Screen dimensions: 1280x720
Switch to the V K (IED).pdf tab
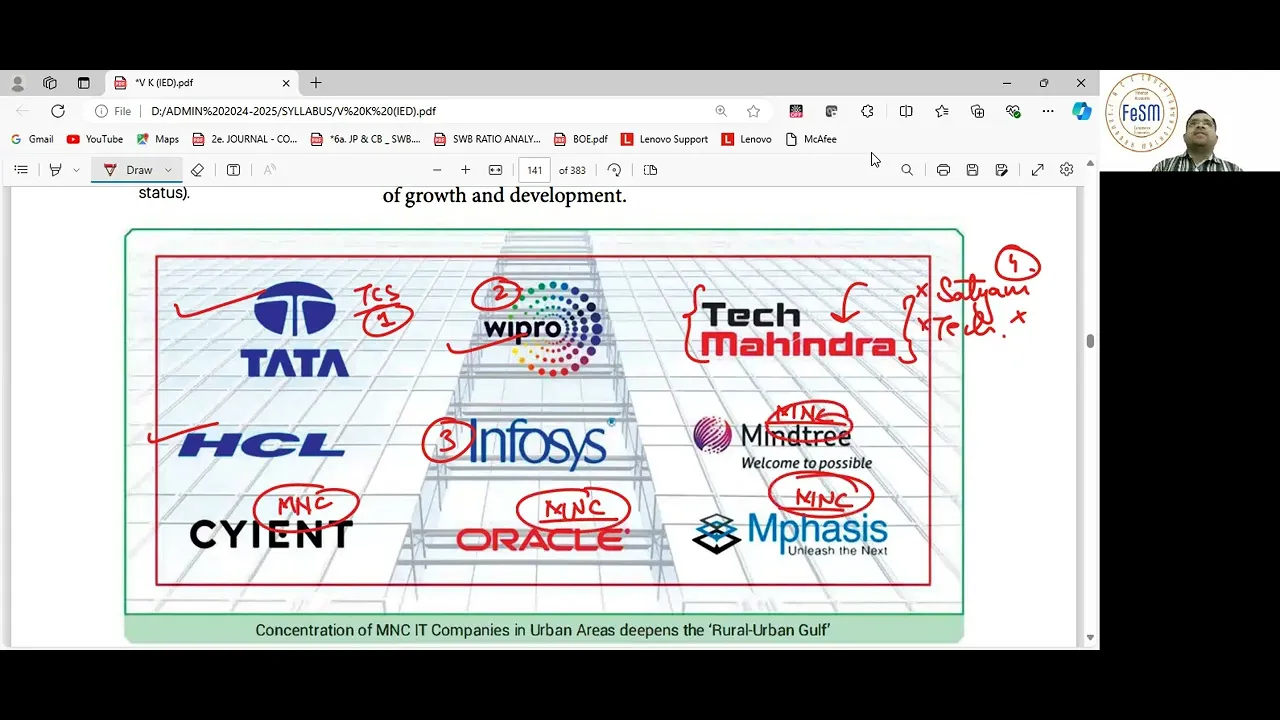point(200,83)
